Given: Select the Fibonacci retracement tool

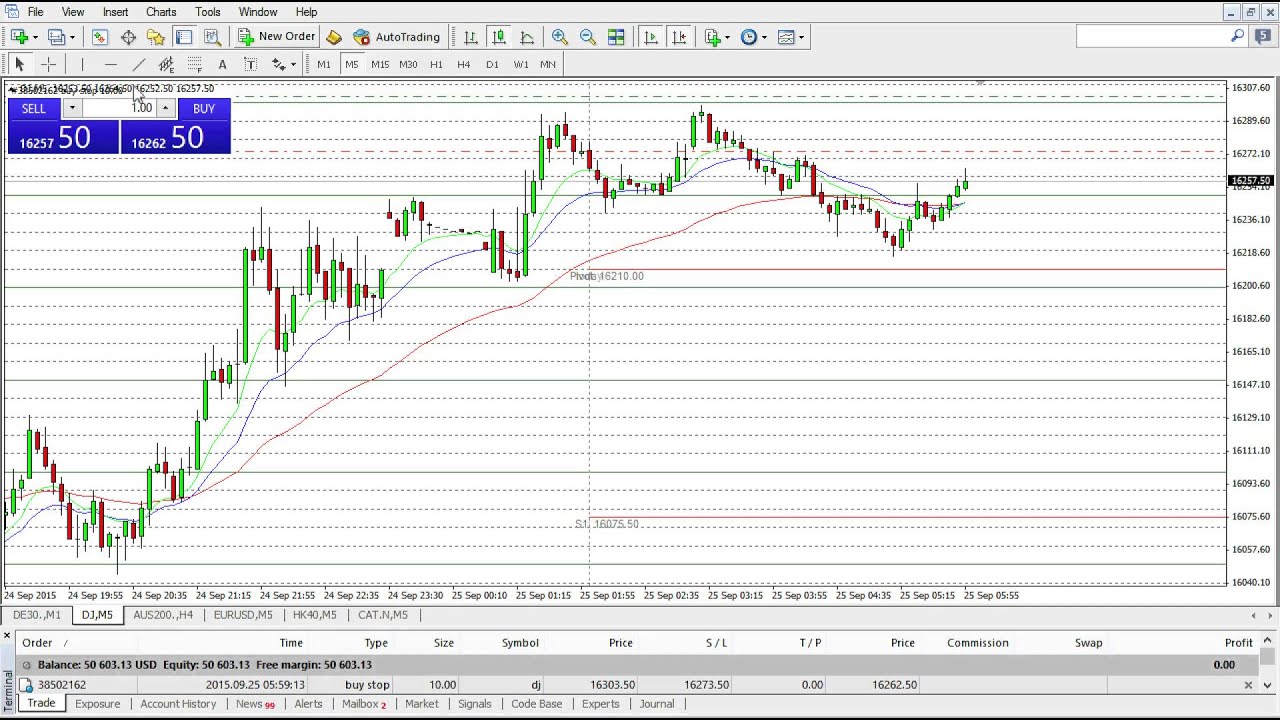Looking at the screenshot, I should [x=194, y=64].
